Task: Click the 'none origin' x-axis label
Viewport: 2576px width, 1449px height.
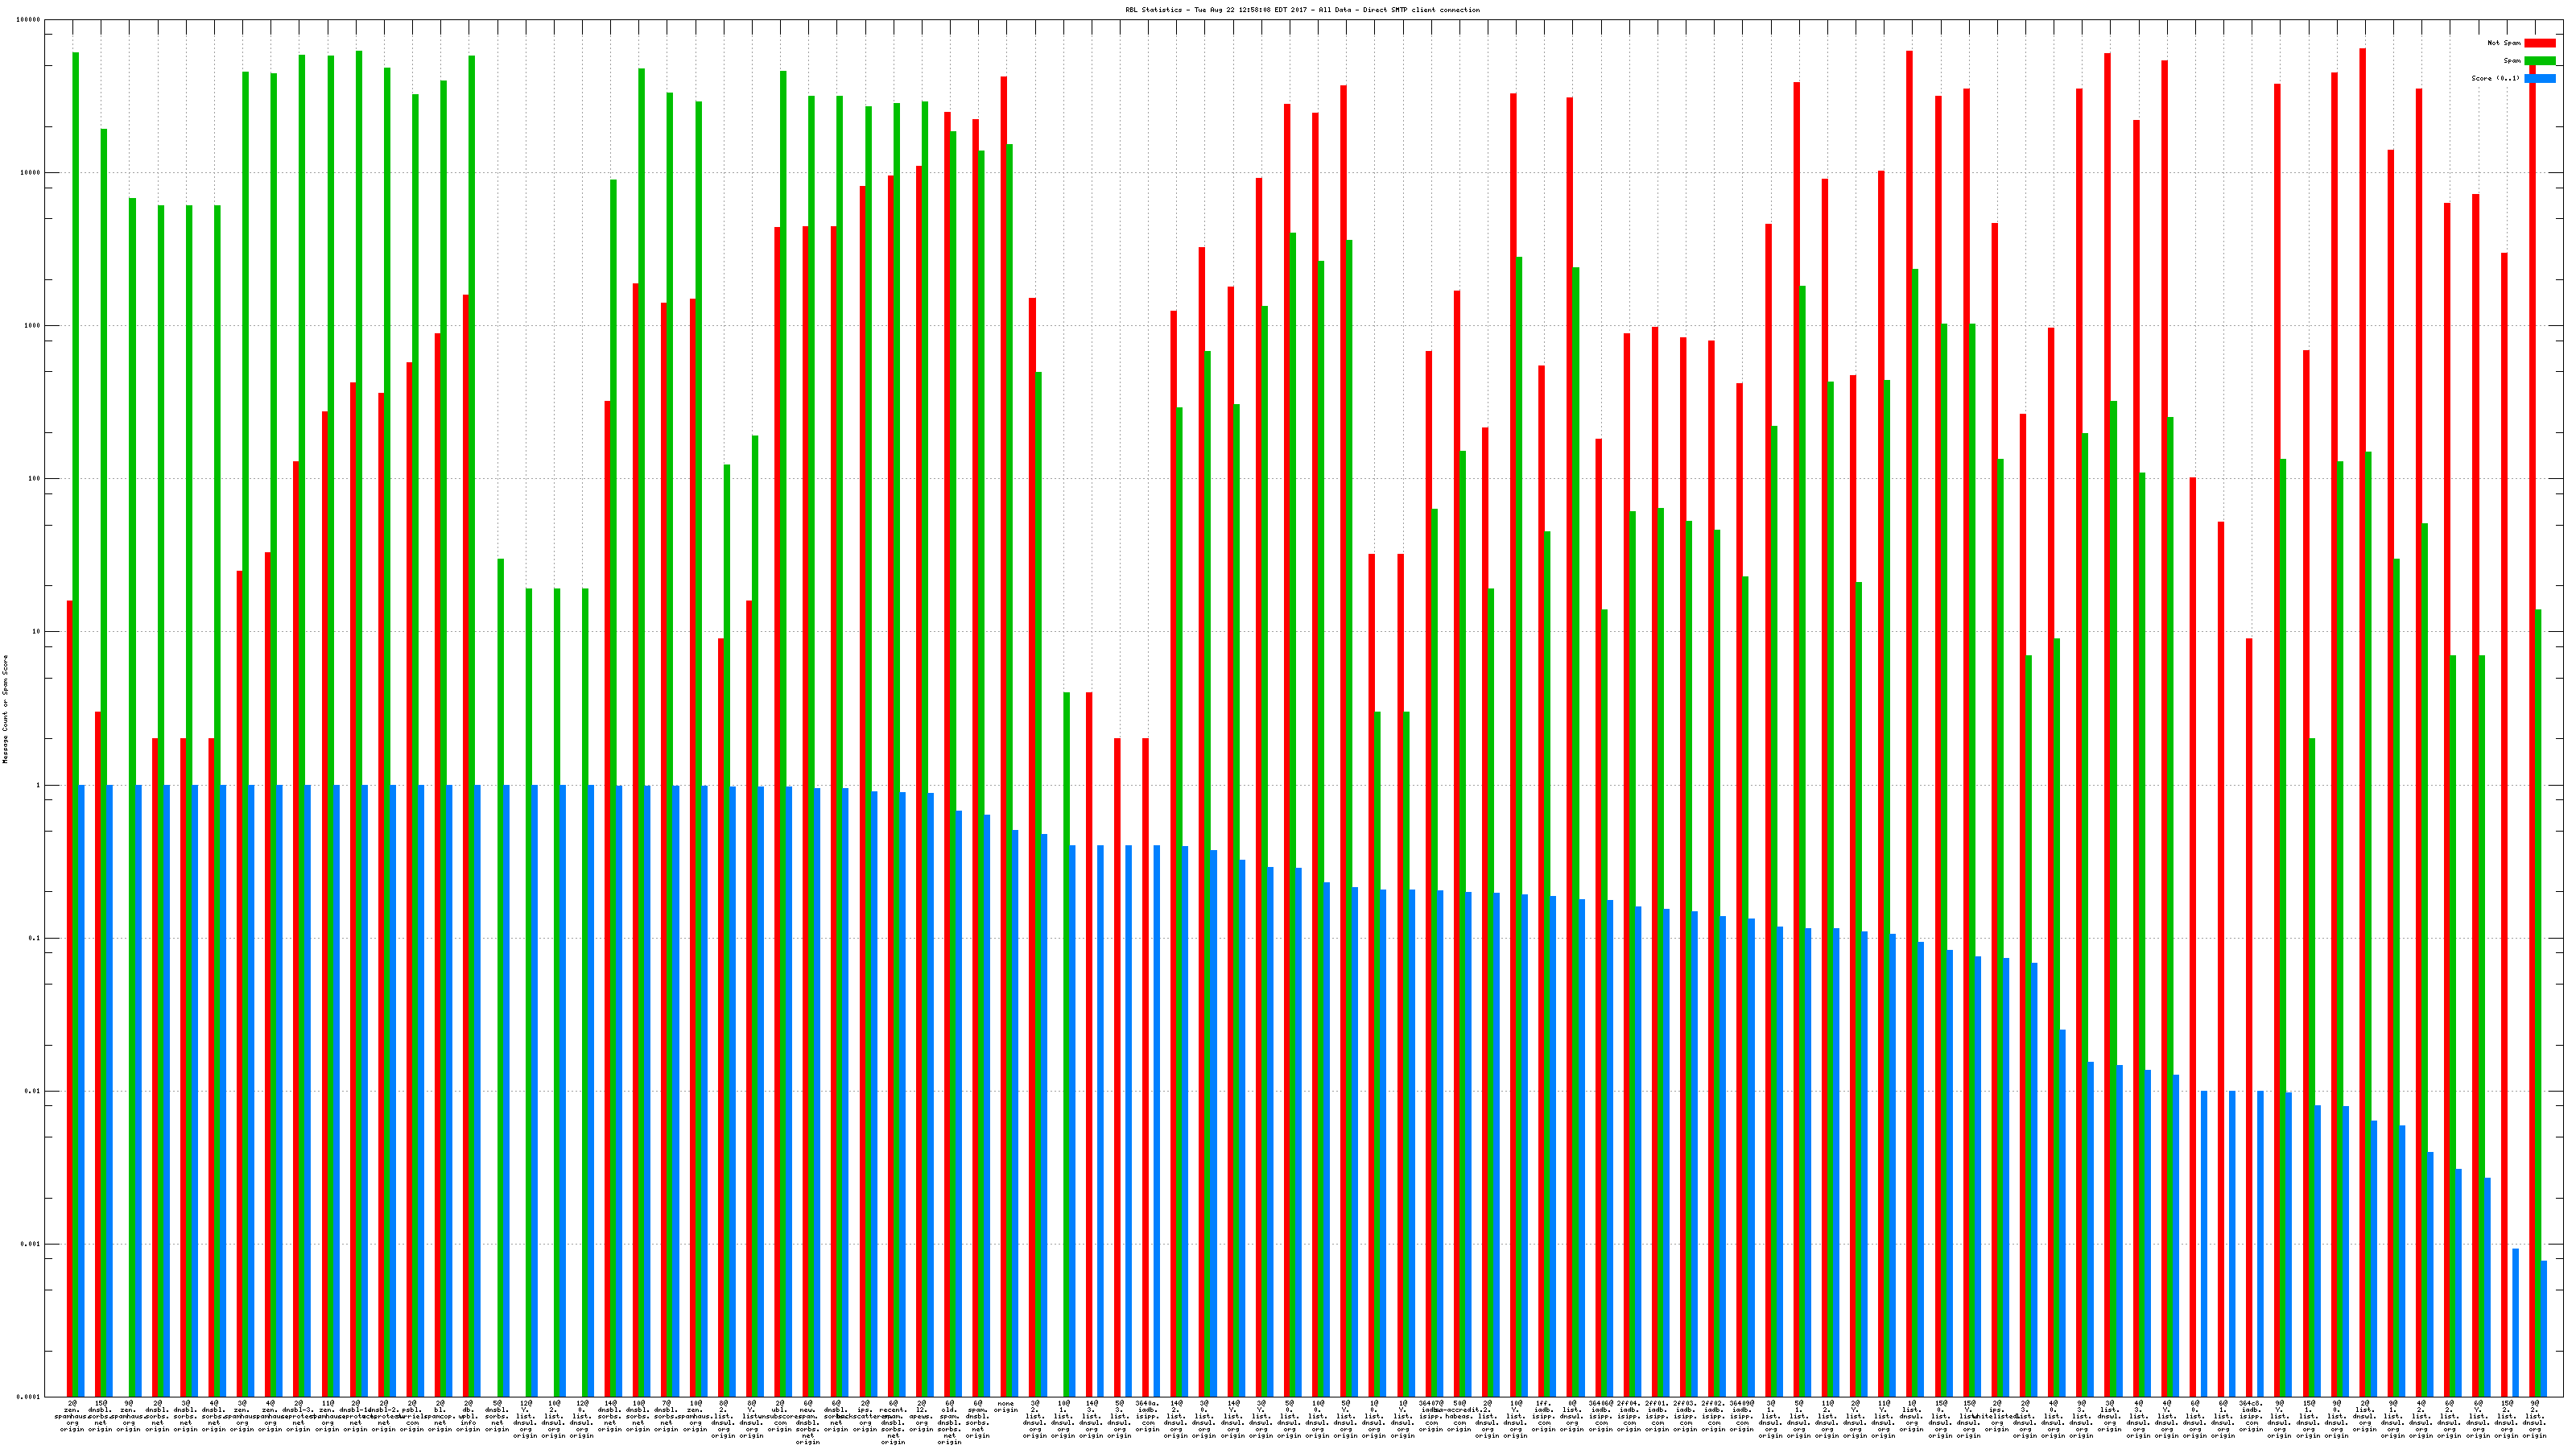Action: click(x=1006, y=1407)
